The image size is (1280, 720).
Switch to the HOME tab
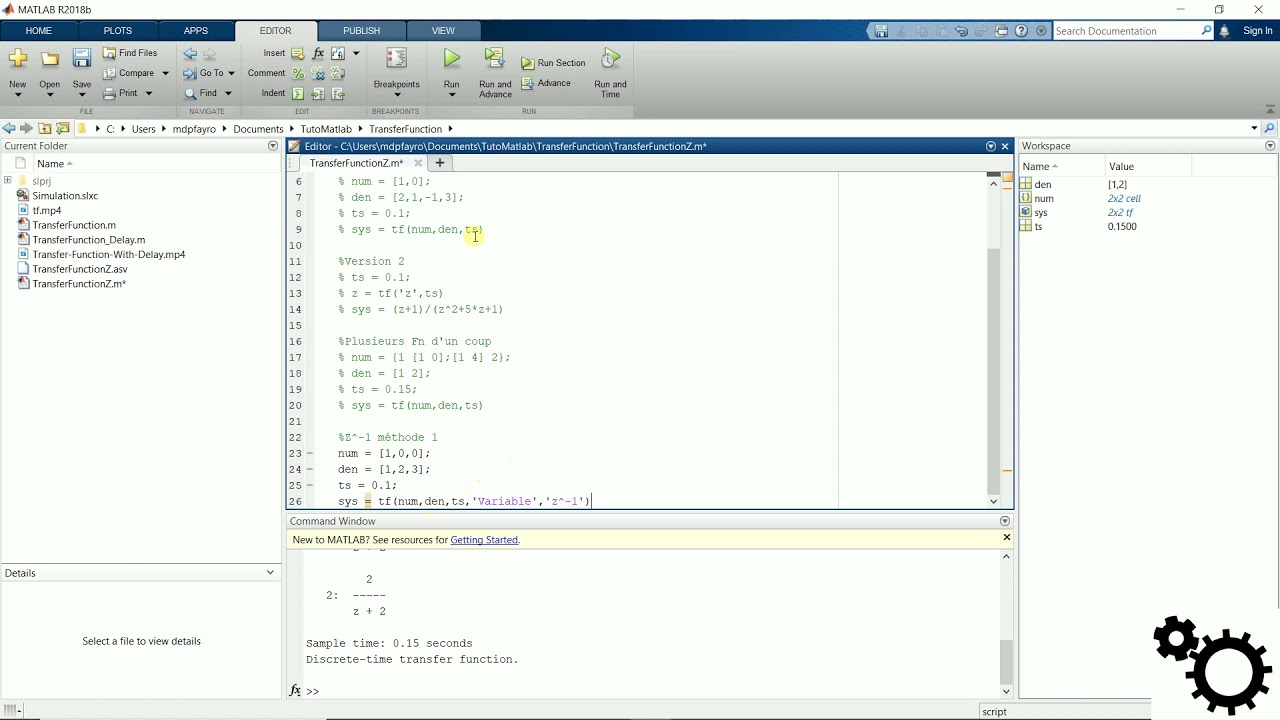pos(38,31)
